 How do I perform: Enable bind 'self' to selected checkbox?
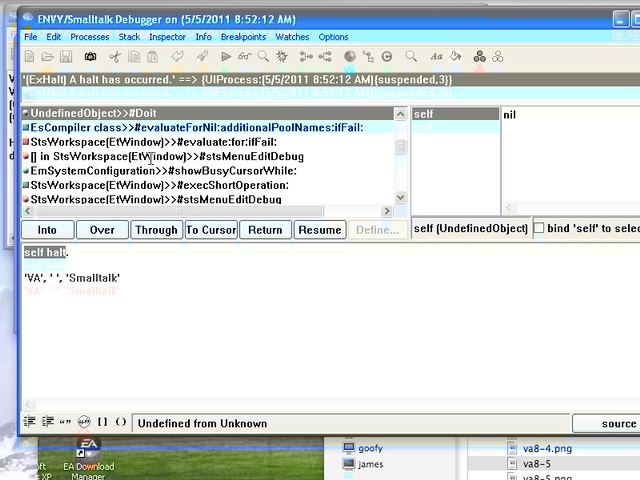pyautogui.click(x=539, y=228)
